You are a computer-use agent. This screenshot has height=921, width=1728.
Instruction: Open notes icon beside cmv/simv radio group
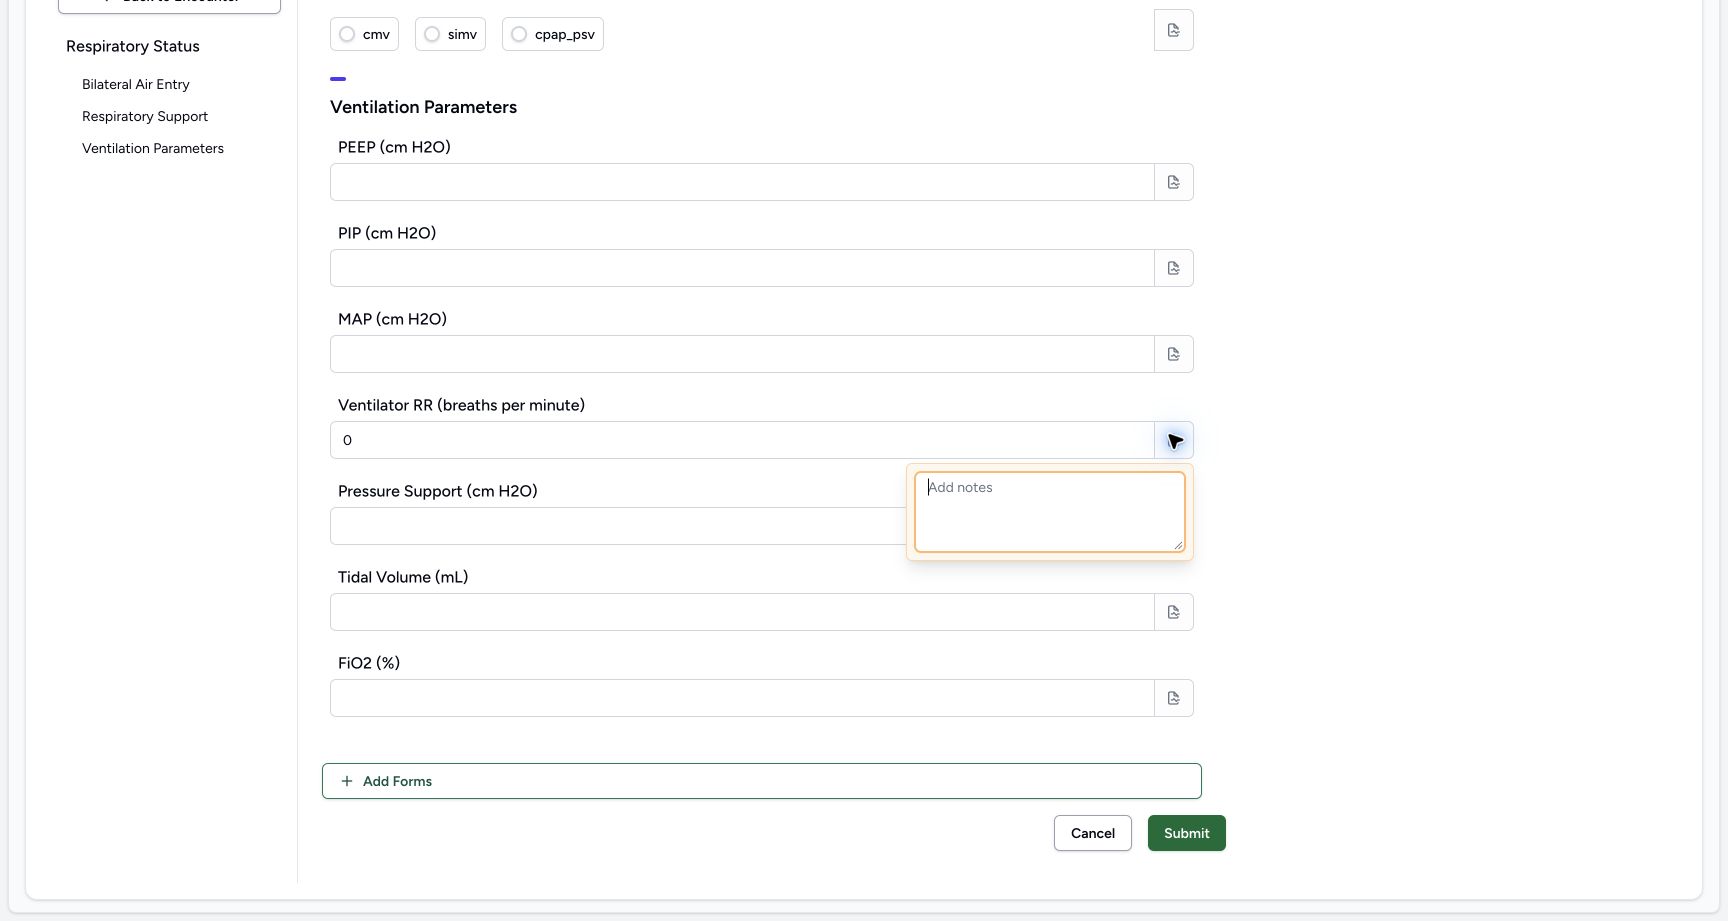[1174, 30]
